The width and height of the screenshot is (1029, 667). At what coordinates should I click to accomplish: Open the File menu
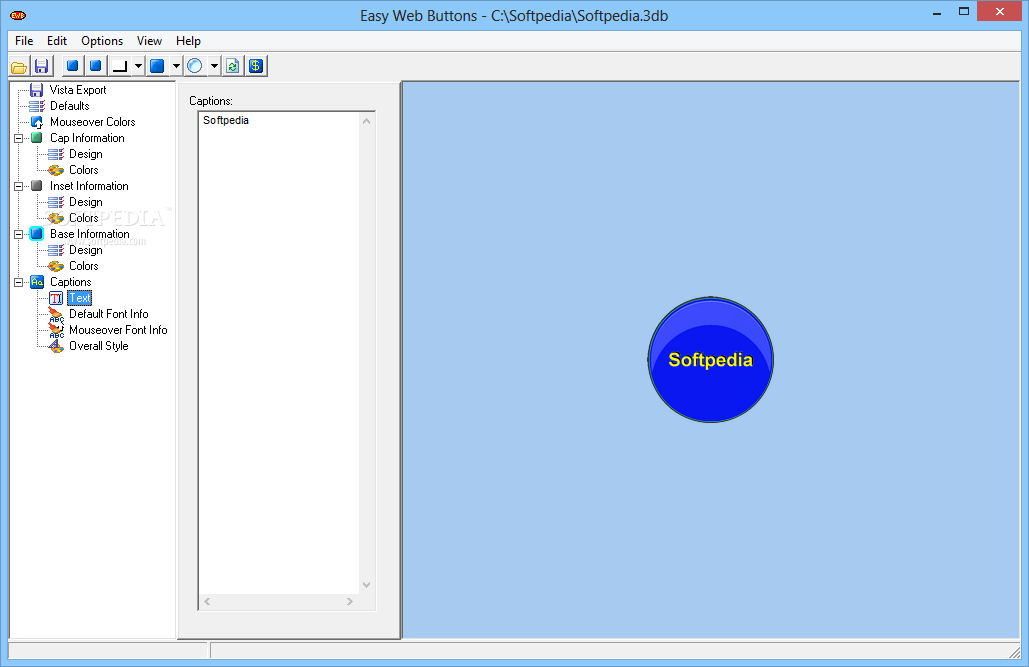(x=24, y=41)
